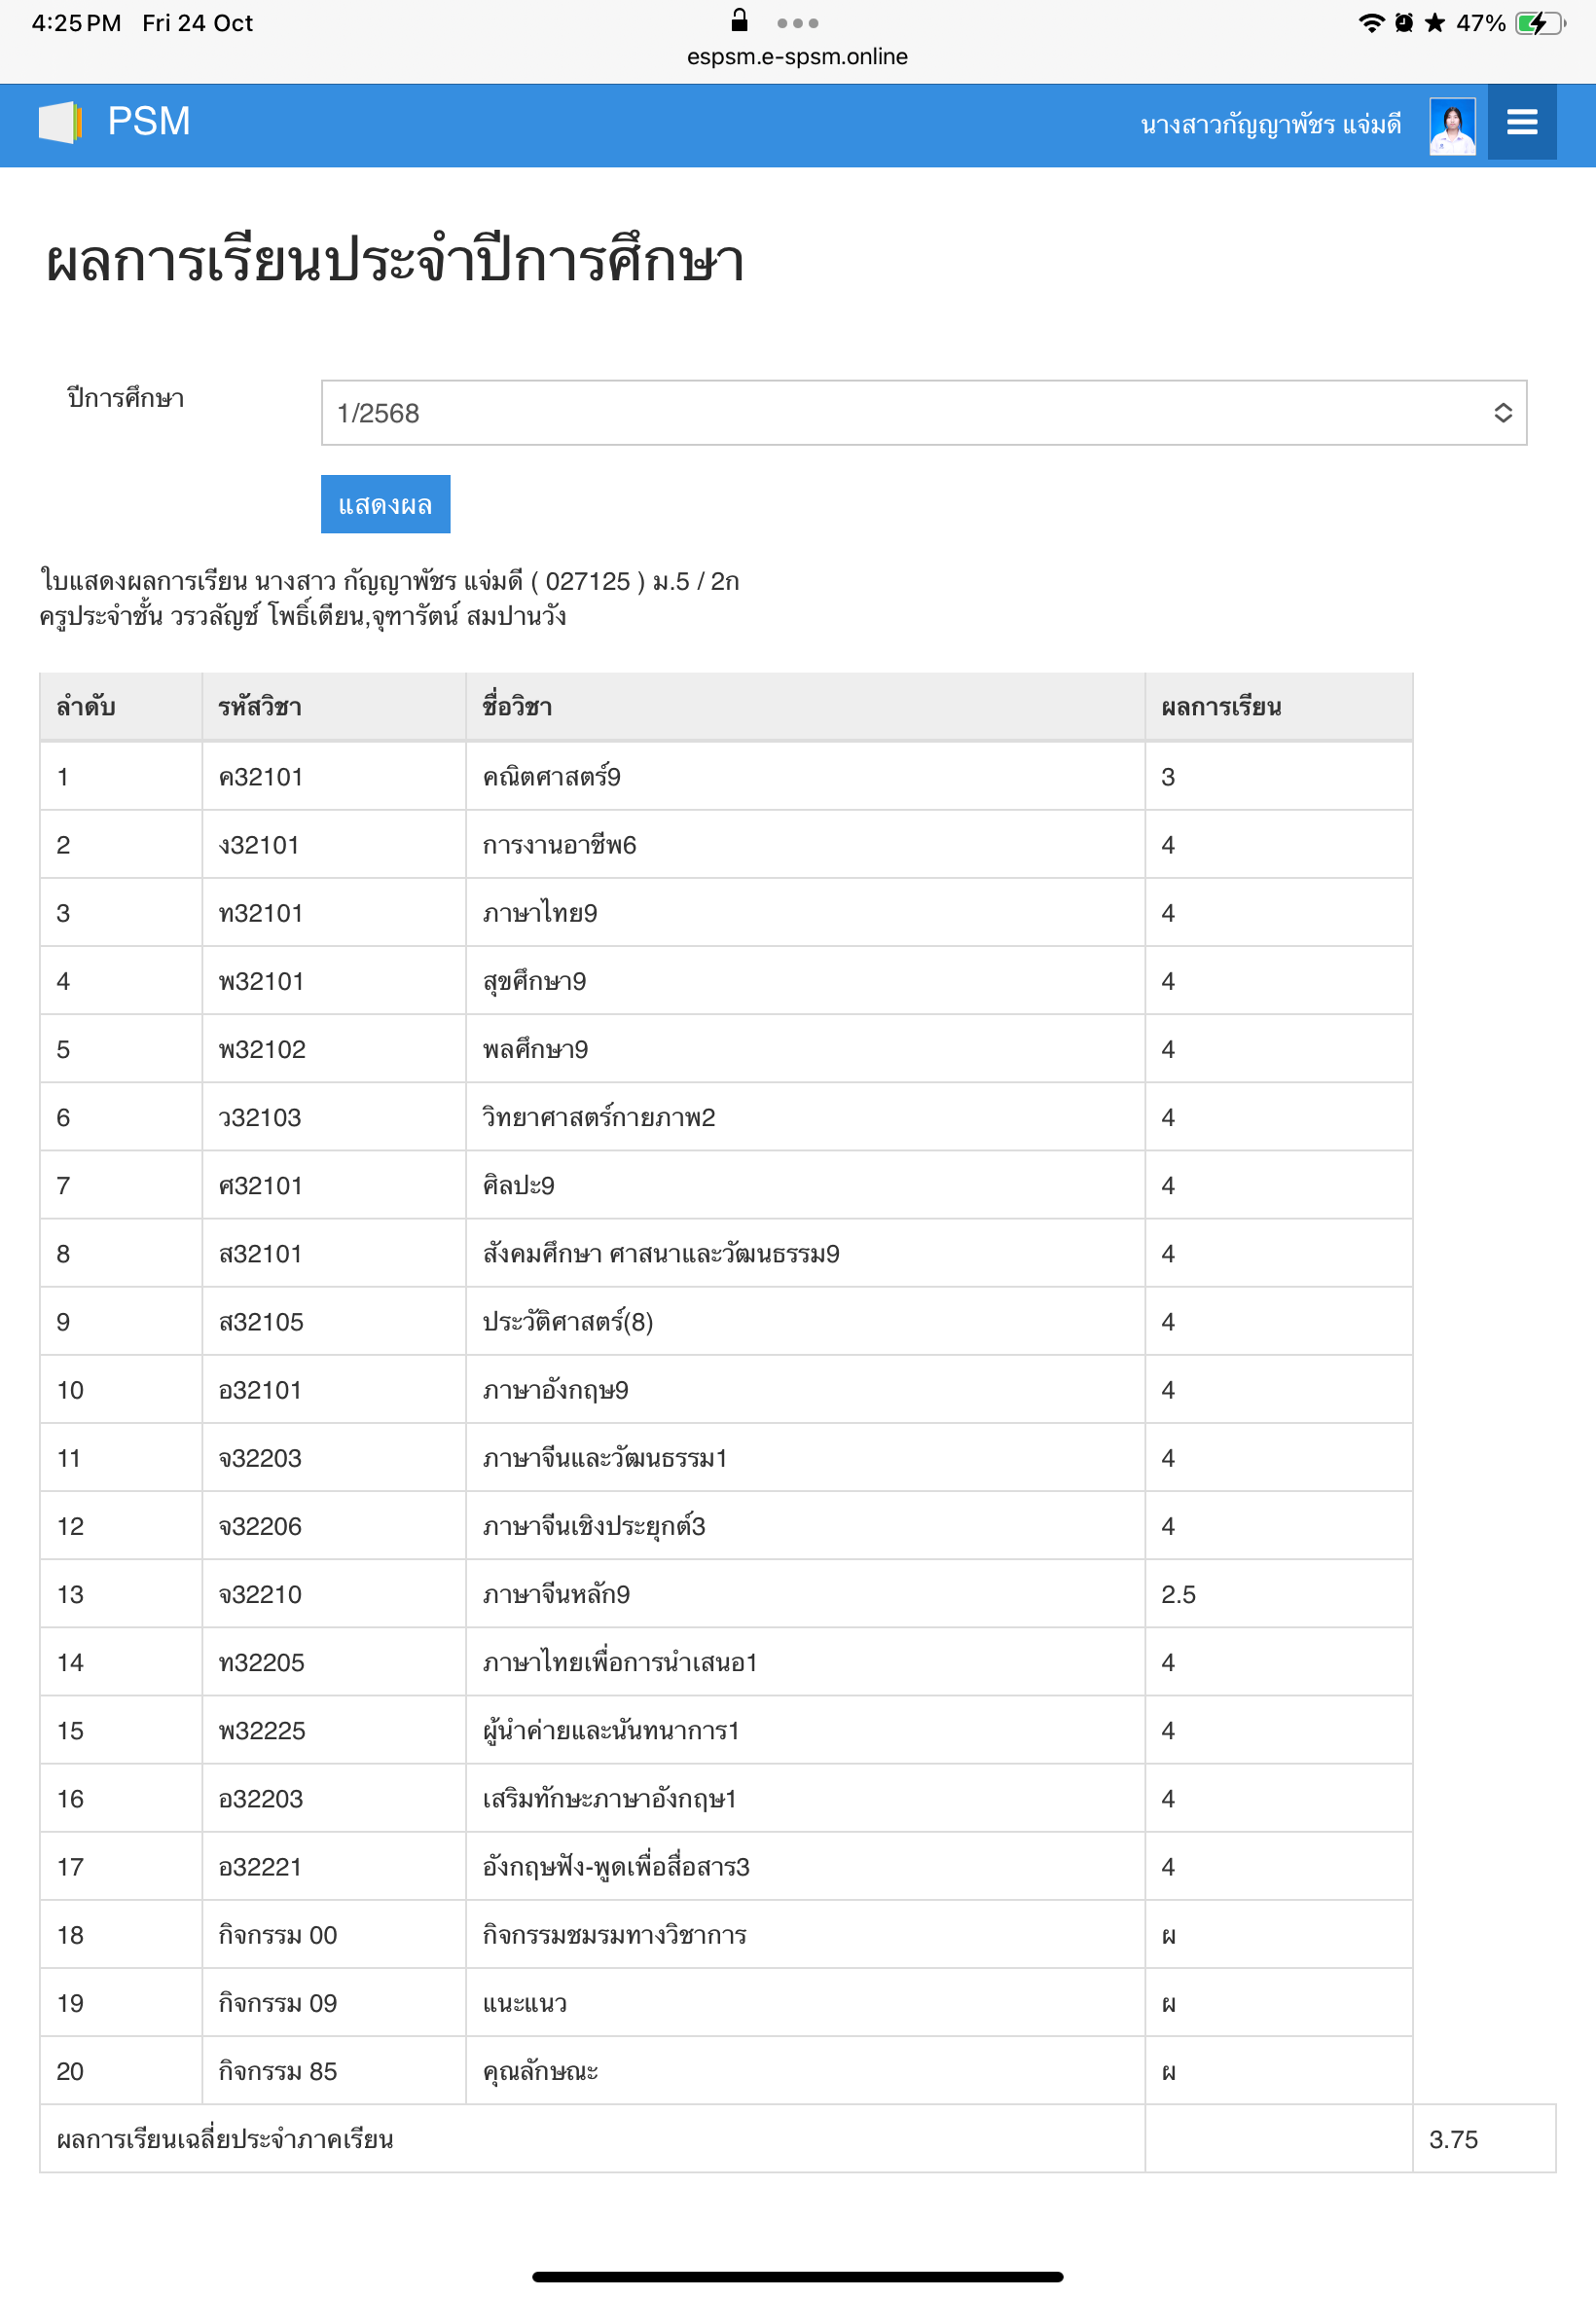Expand the ปีการศึกษา dropdown showing 1/2568

(923, 412)
